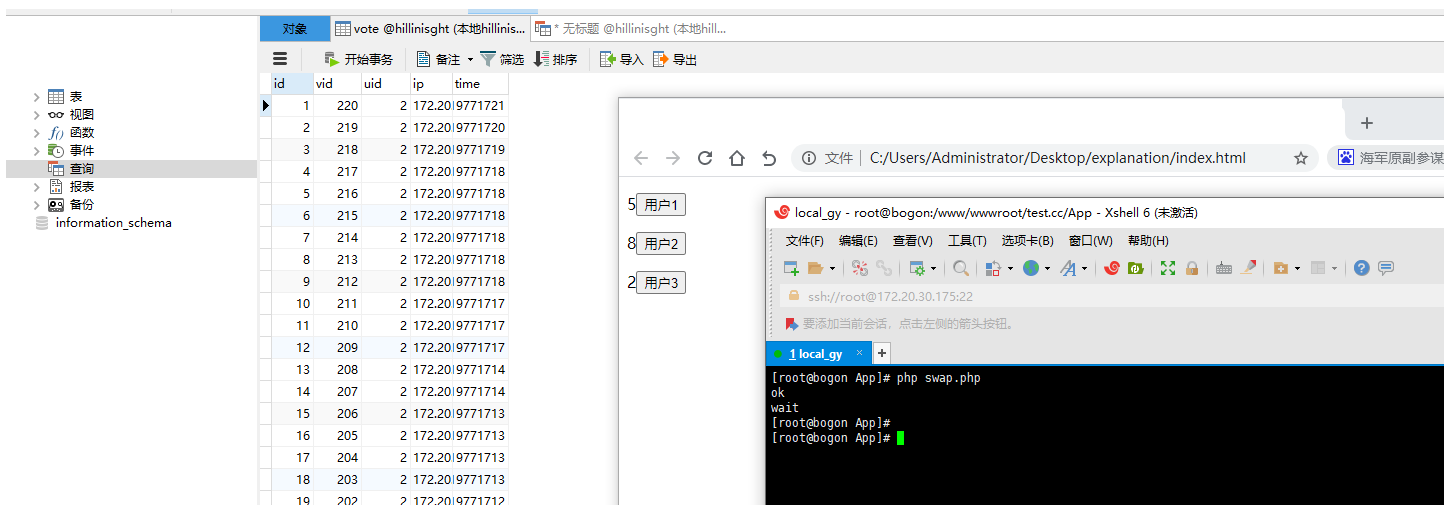This screenshot has width=1449, height=517.
Task: Bookmark page with star icon in browser
Action: tap(1301, 158)
